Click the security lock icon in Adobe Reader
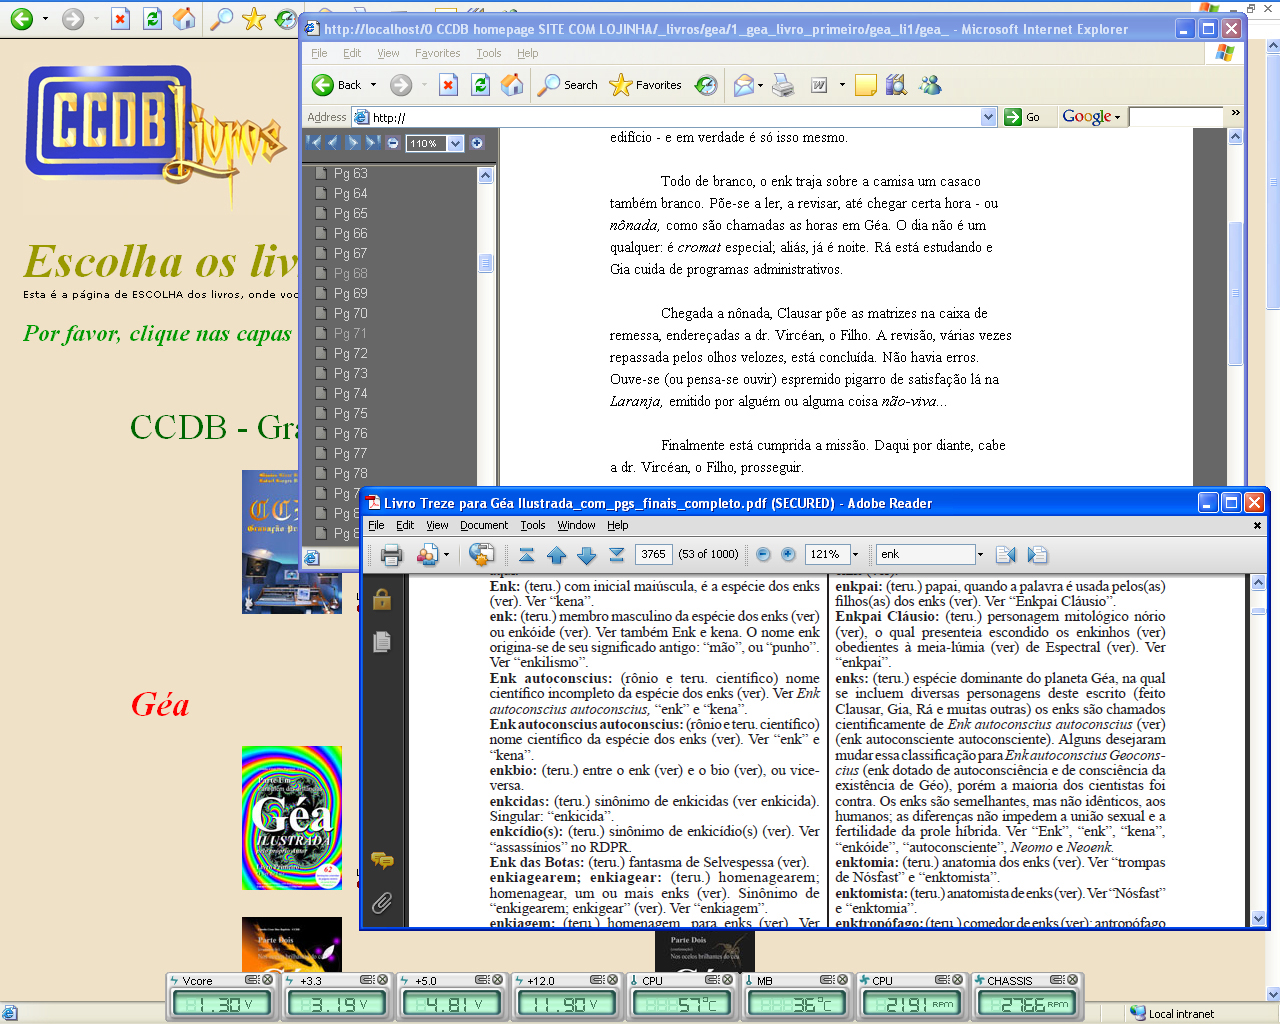Image resolution: width=1280 pixels, height=1024 pixels. point(381,599)
